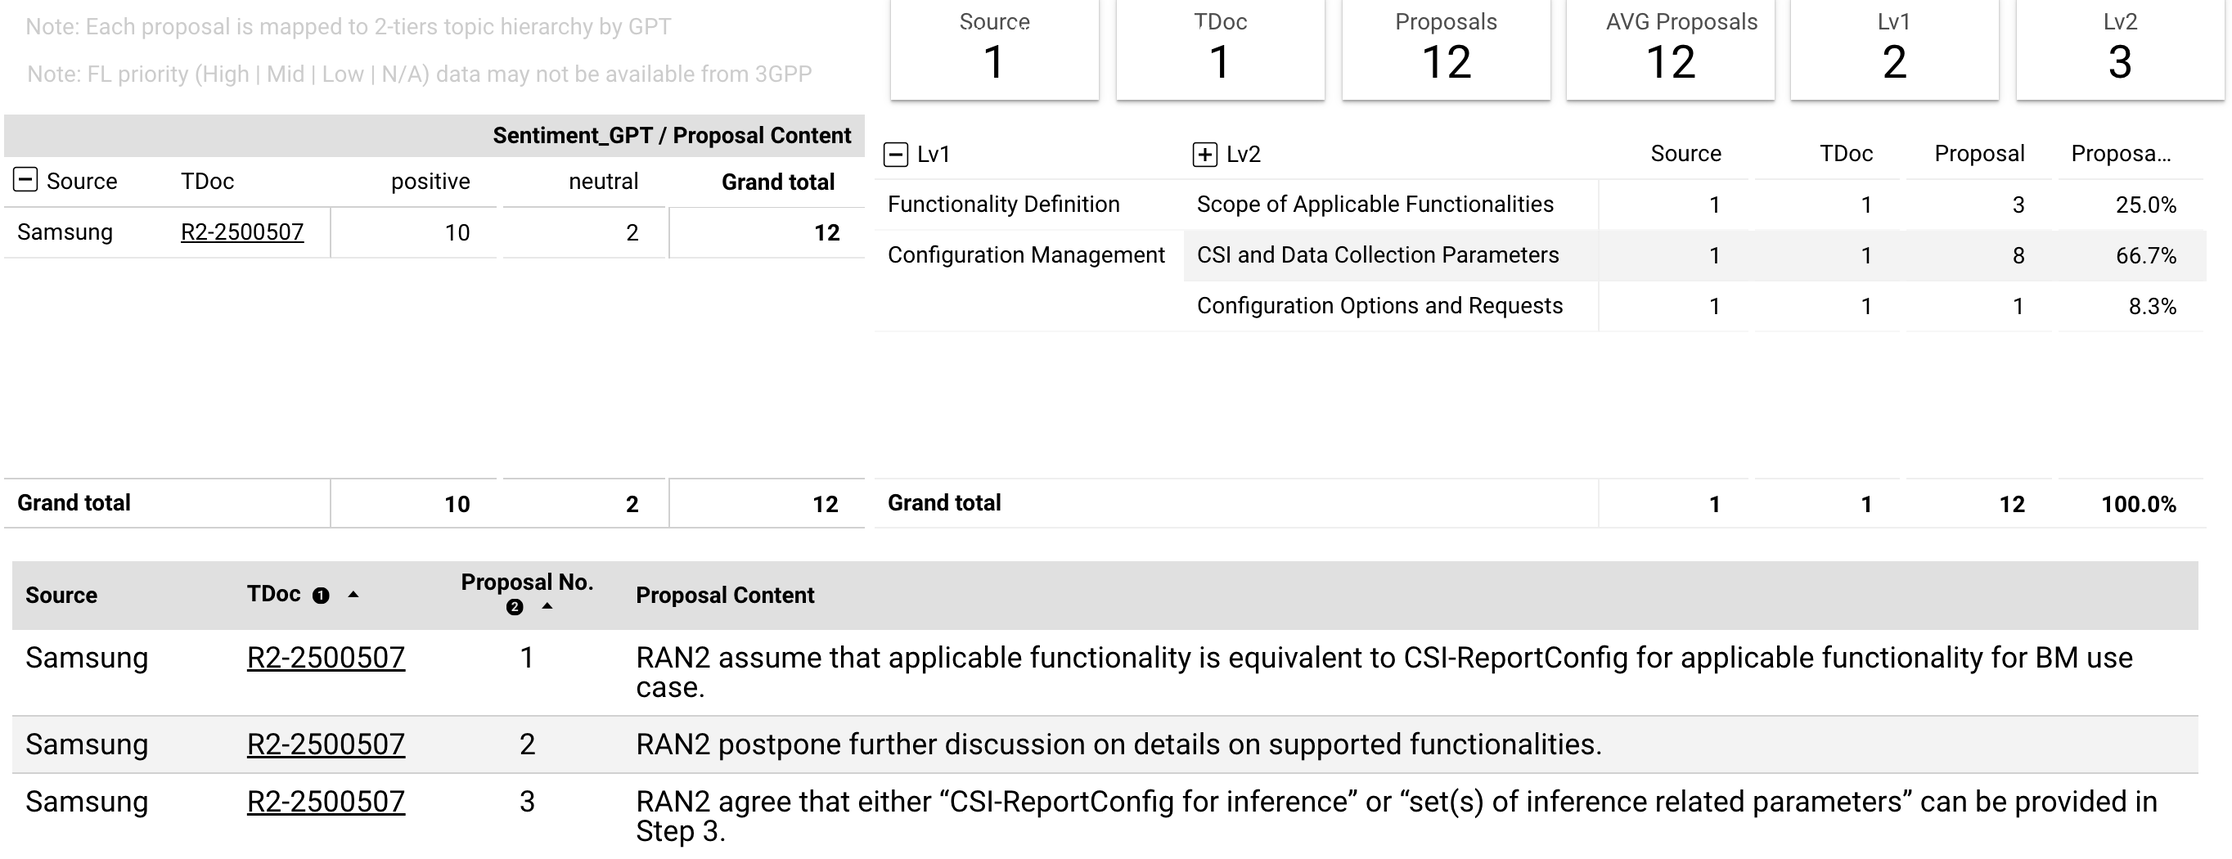Open R2-2500507 link for proposal 3
Viewport: 2232px width, 859px height.
pyautogui.click(x=326, y=801)
